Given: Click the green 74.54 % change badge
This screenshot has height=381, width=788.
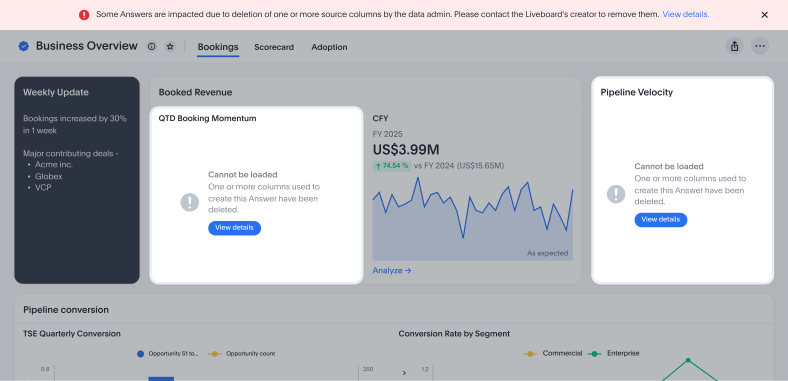Looking at the screenshot, I should click(x=392, y=166).
